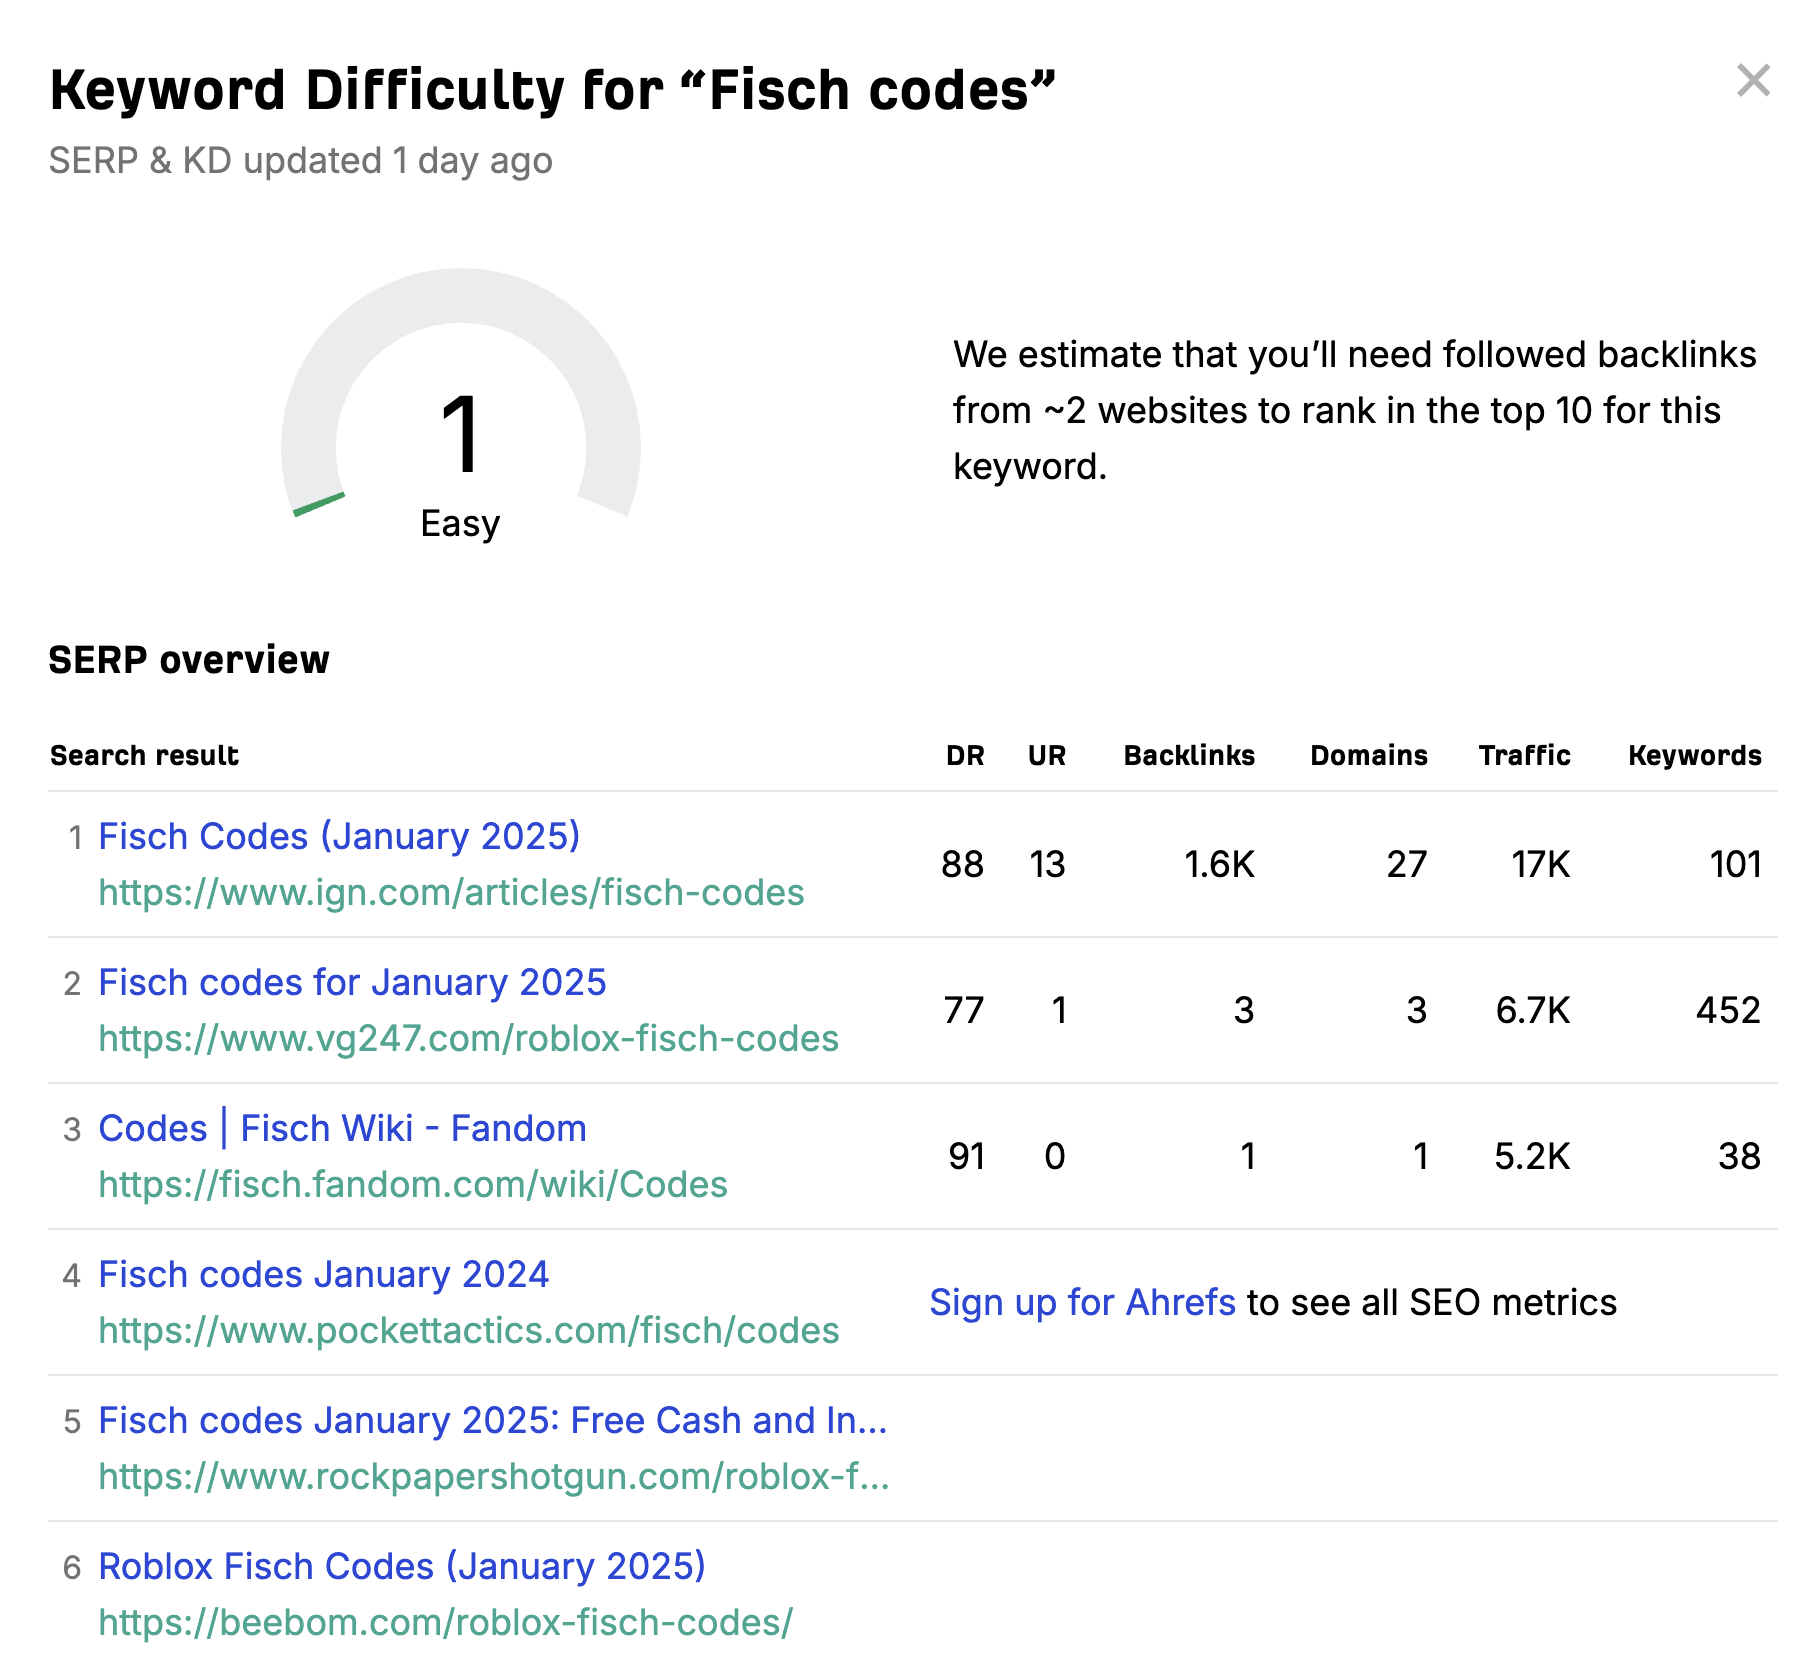The image size is (1820, 1666).
Task: Click the Search result column header
Action: [x=145, y=755]
